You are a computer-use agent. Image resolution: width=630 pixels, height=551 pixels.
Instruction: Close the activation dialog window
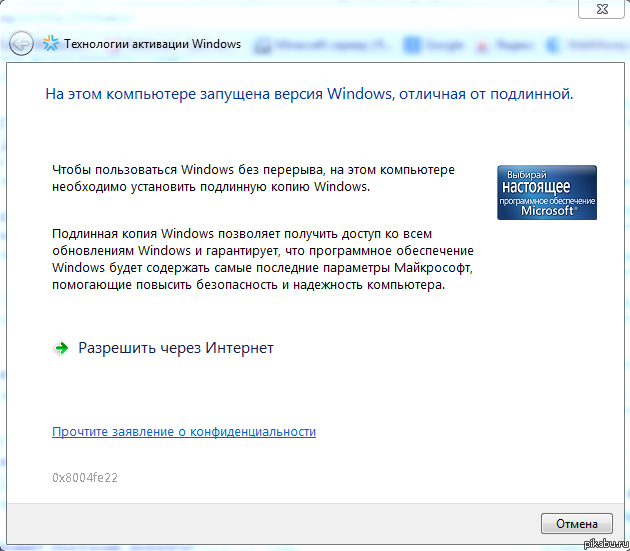click(x=602, y=9)
